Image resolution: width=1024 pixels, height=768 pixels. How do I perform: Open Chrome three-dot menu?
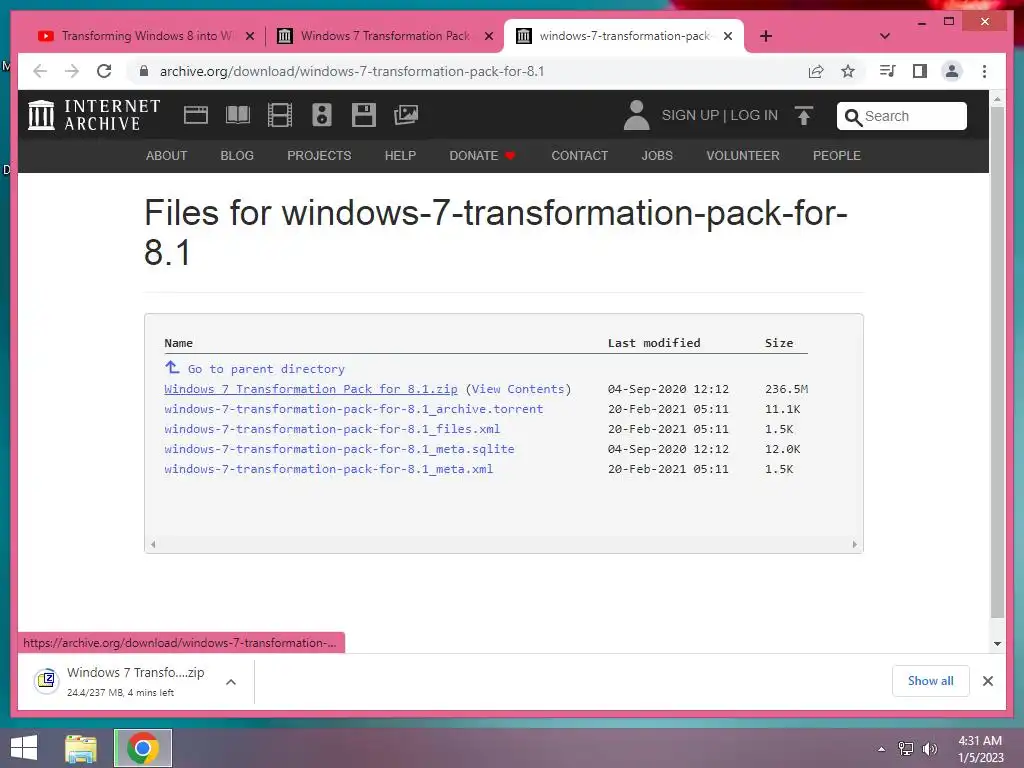click(x=984, y=71)
